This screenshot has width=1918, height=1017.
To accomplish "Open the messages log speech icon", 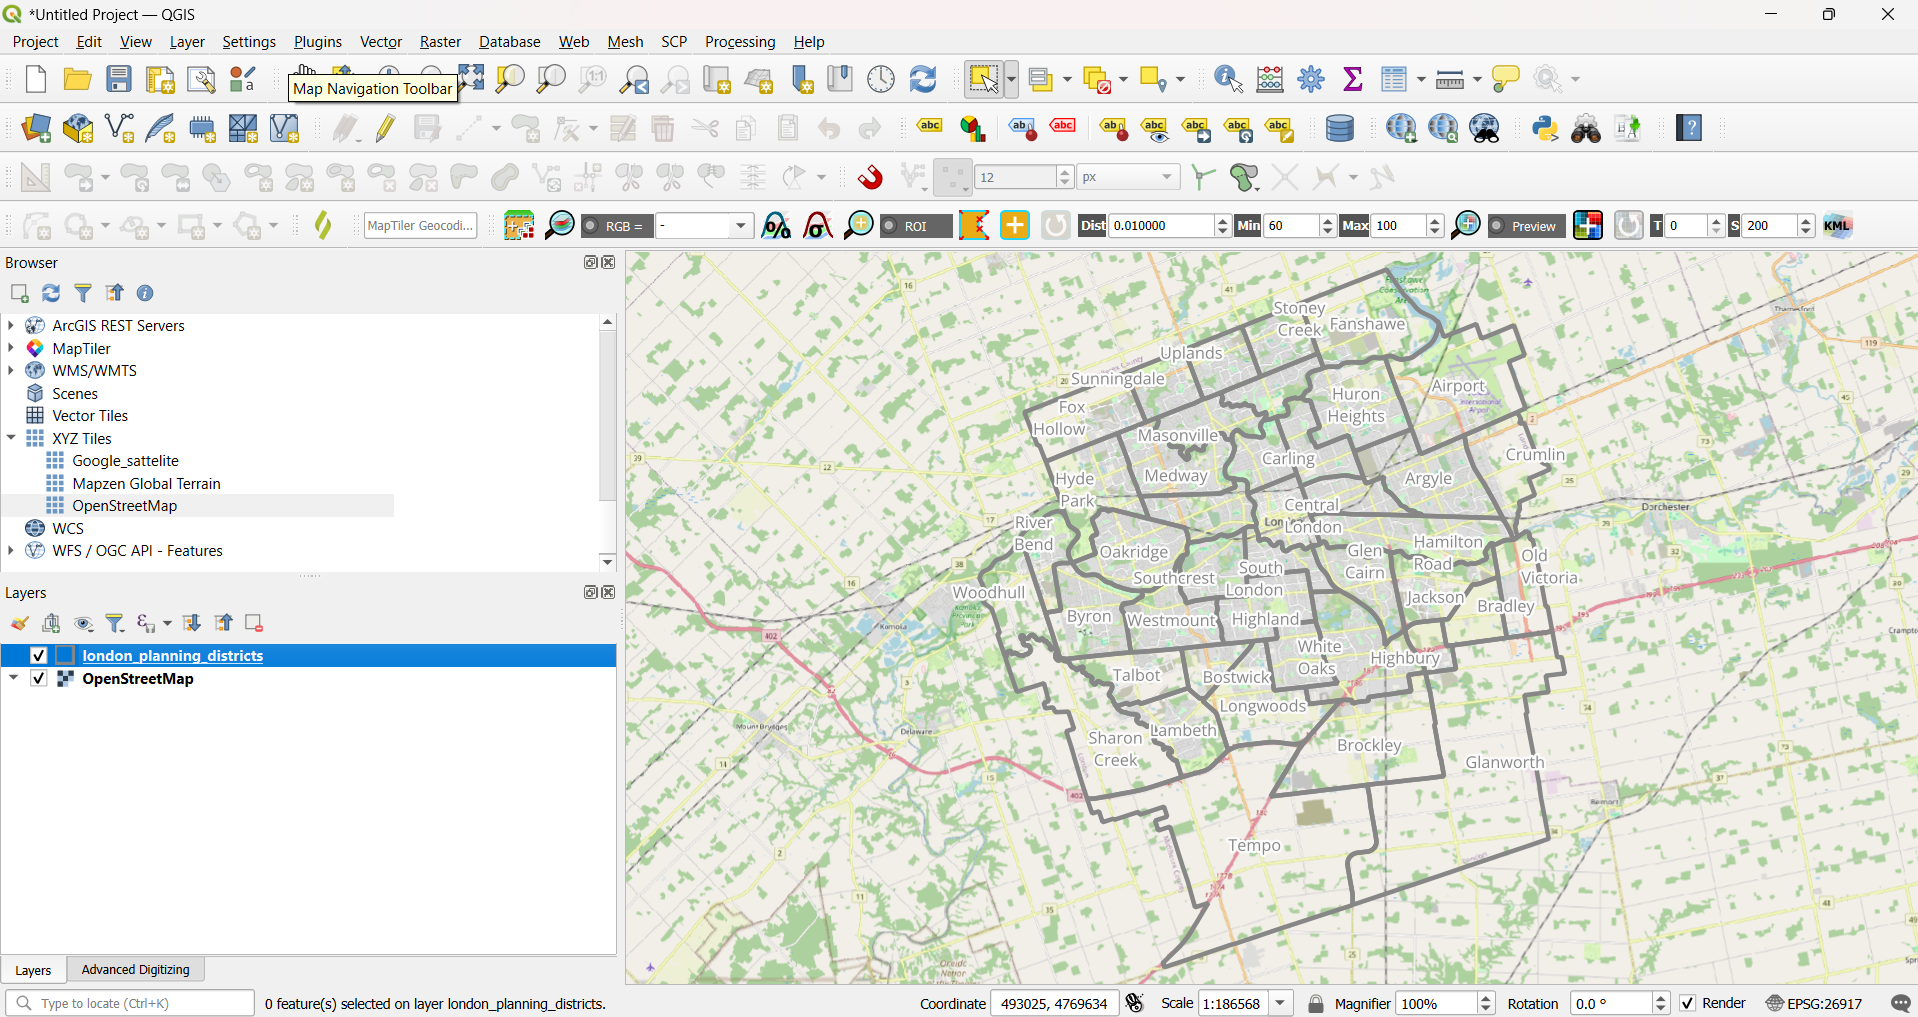I will (x=1900, y=1003).
